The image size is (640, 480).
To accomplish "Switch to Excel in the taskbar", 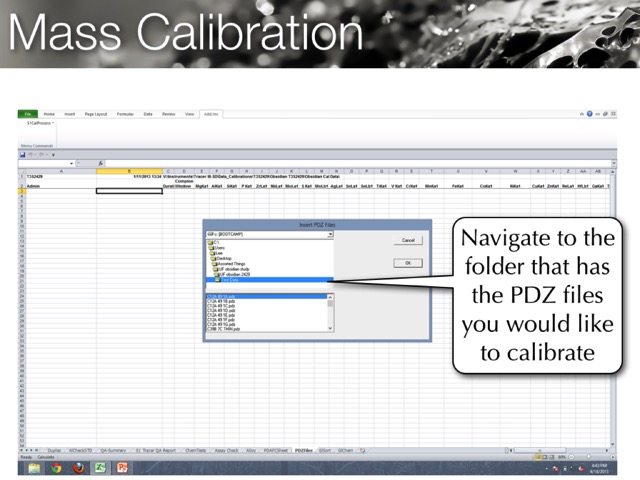I will (100, 467).
